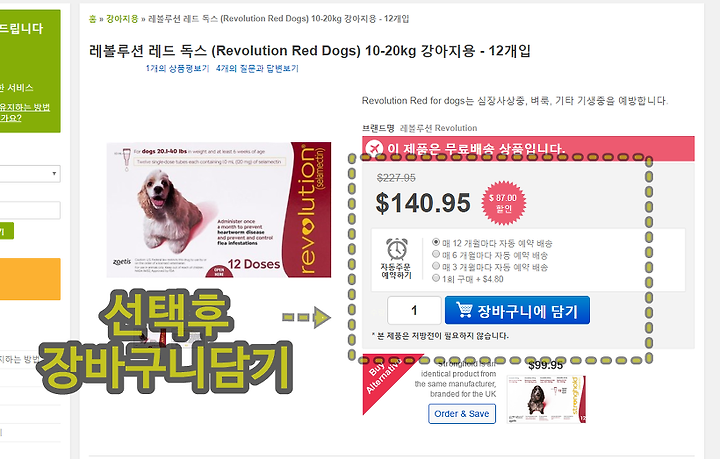Click the 홈 breadcrumb link
Viewport: 720px width, 459px height.
click(92, 19)
